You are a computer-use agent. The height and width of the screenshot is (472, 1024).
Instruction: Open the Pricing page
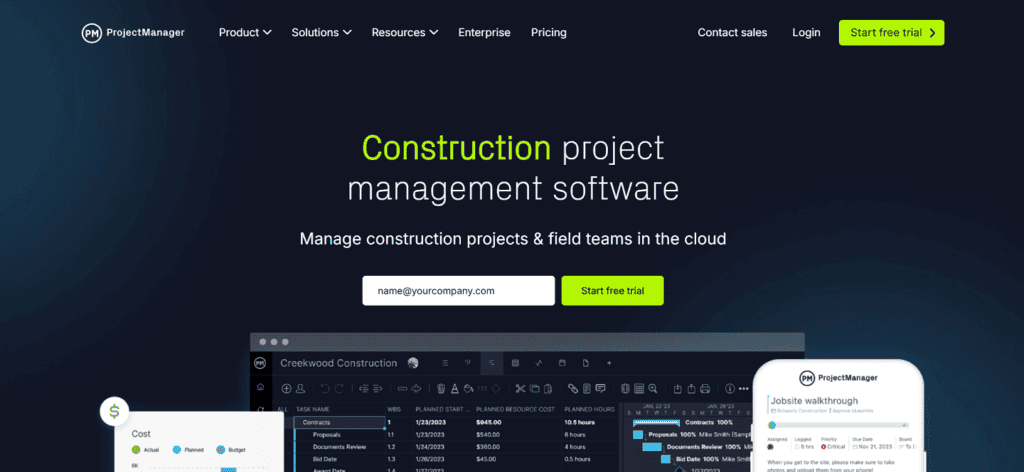549,33
